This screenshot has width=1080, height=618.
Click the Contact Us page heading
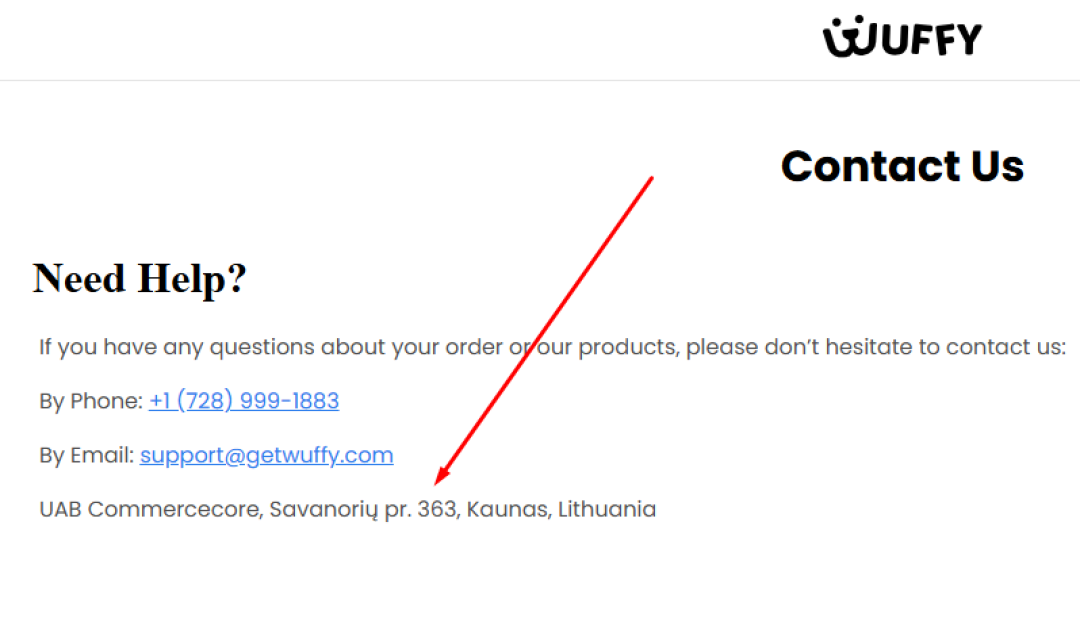902,166
